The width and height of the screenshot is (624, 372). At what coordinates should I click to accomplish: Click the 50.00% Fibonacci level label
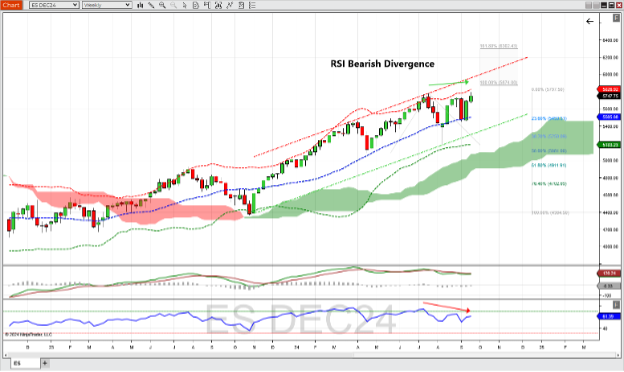pyautogui.click(x=549, y=151)
